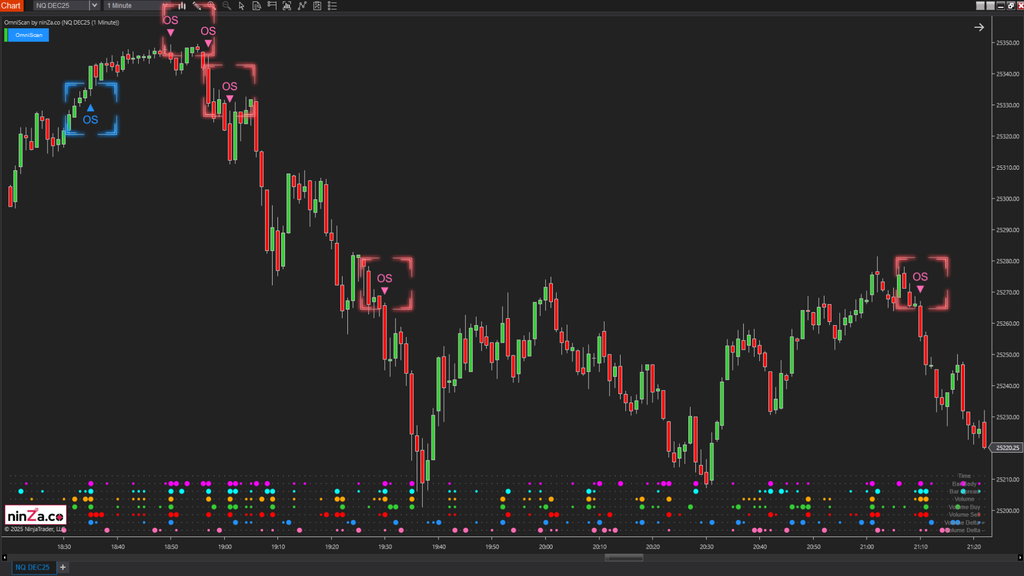Viewport: 1024px width, 576px height.
Task: Click the alerts flag icon
Action: pos(272,5)
